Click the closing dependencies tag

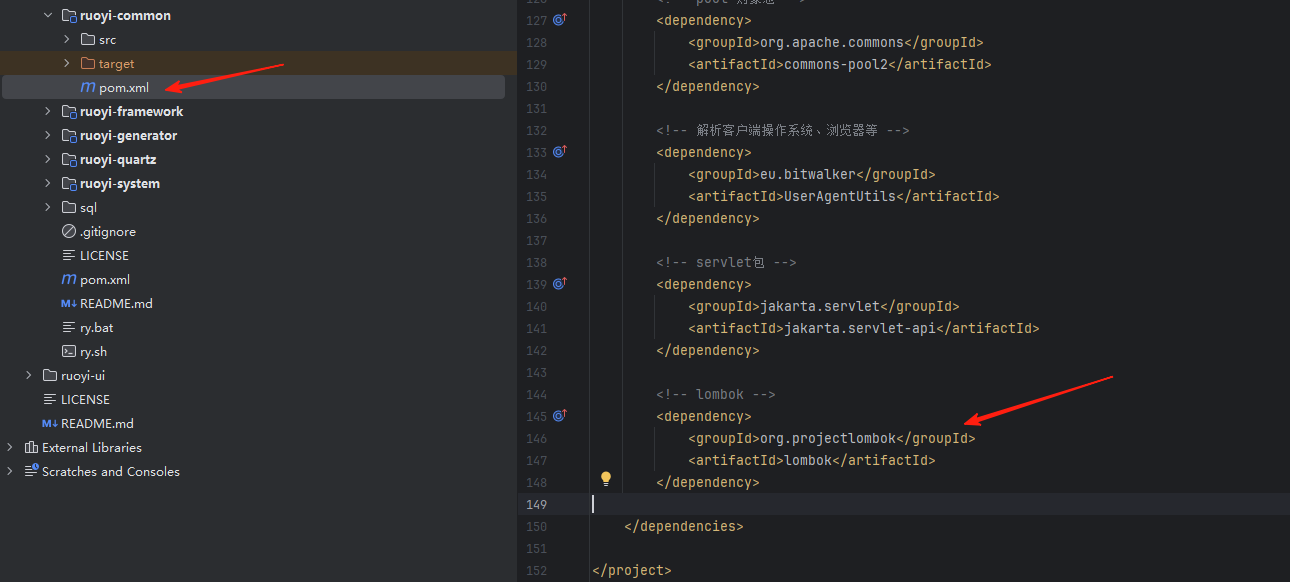pos(684,526)
